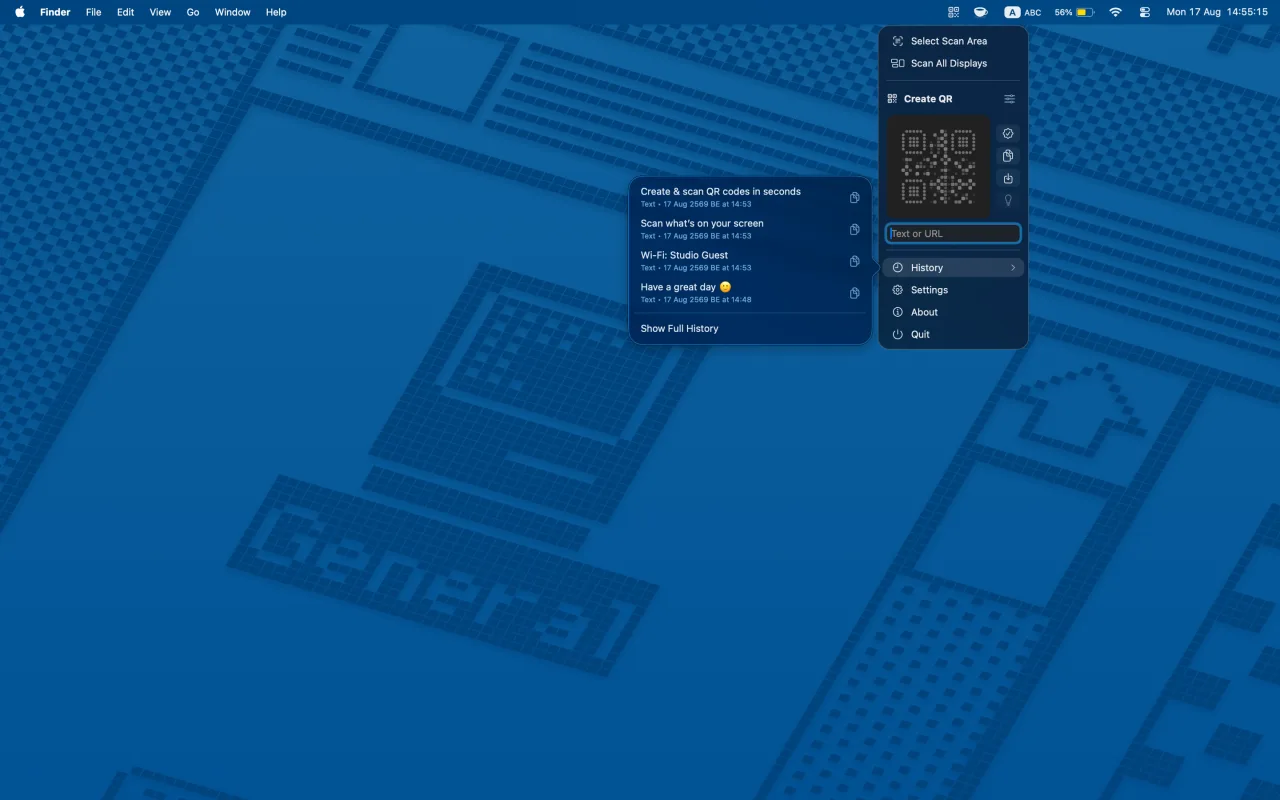This screenshot has height=800, width=1280.
Task: Open the About item
Action: [953, 312]
